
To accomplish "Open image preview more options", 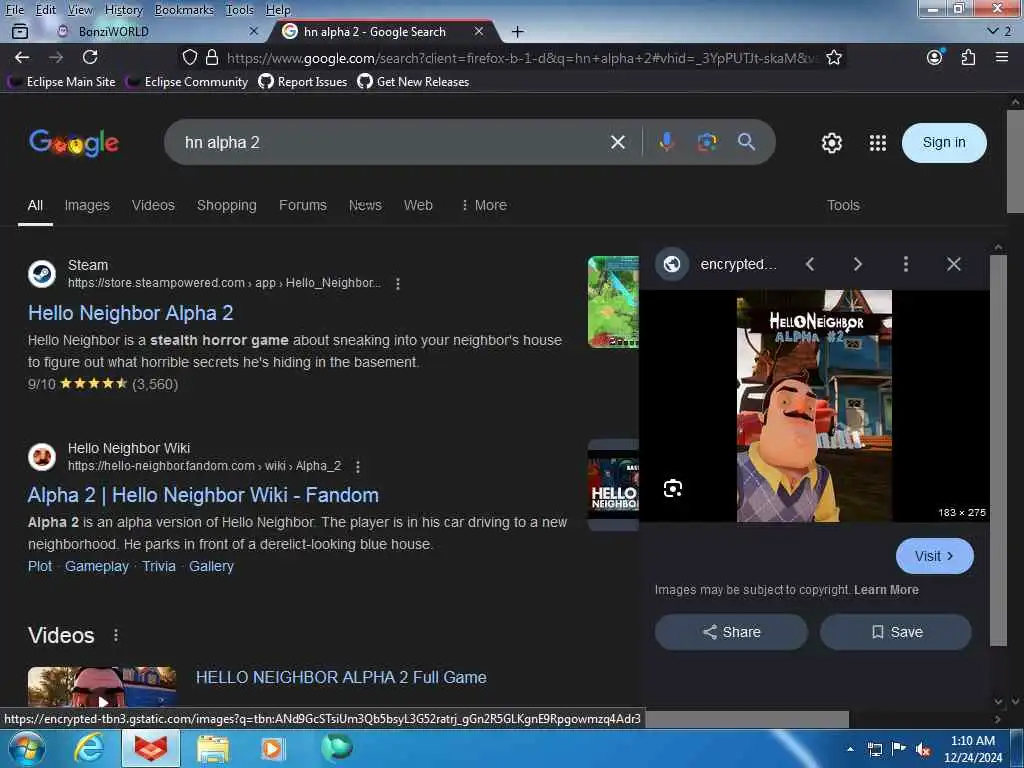I will coord(905,264).
